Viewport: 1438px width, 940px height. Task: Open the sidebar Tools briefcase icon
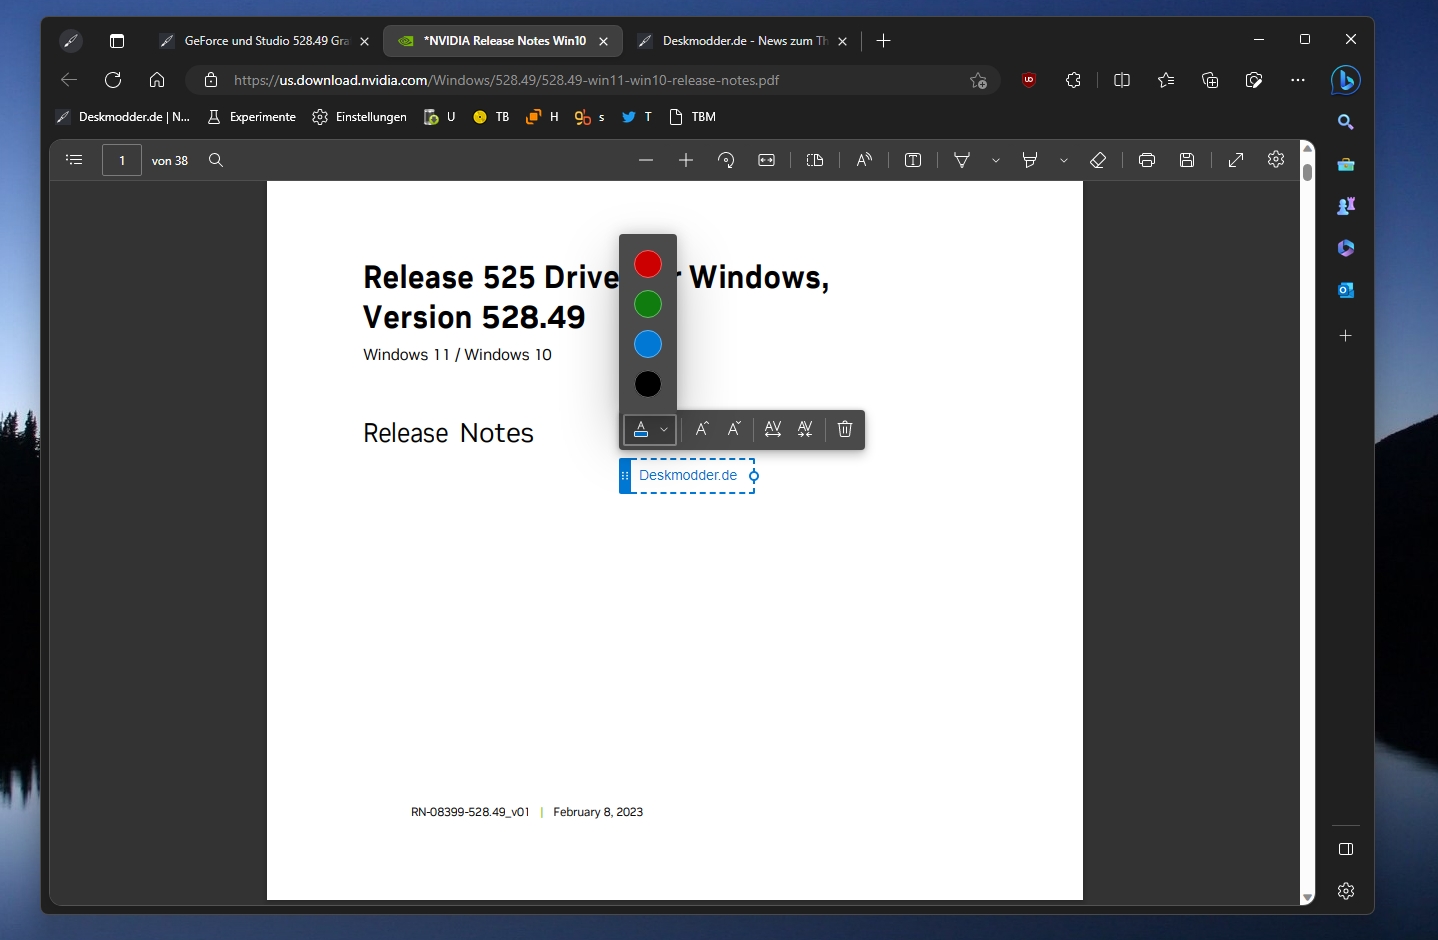[1346, 164]
